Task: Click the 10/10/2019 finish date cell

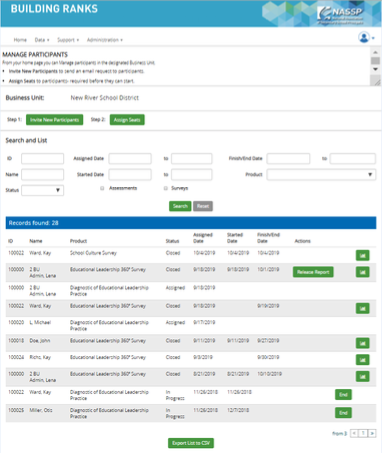Action: [x=269, y=374]
